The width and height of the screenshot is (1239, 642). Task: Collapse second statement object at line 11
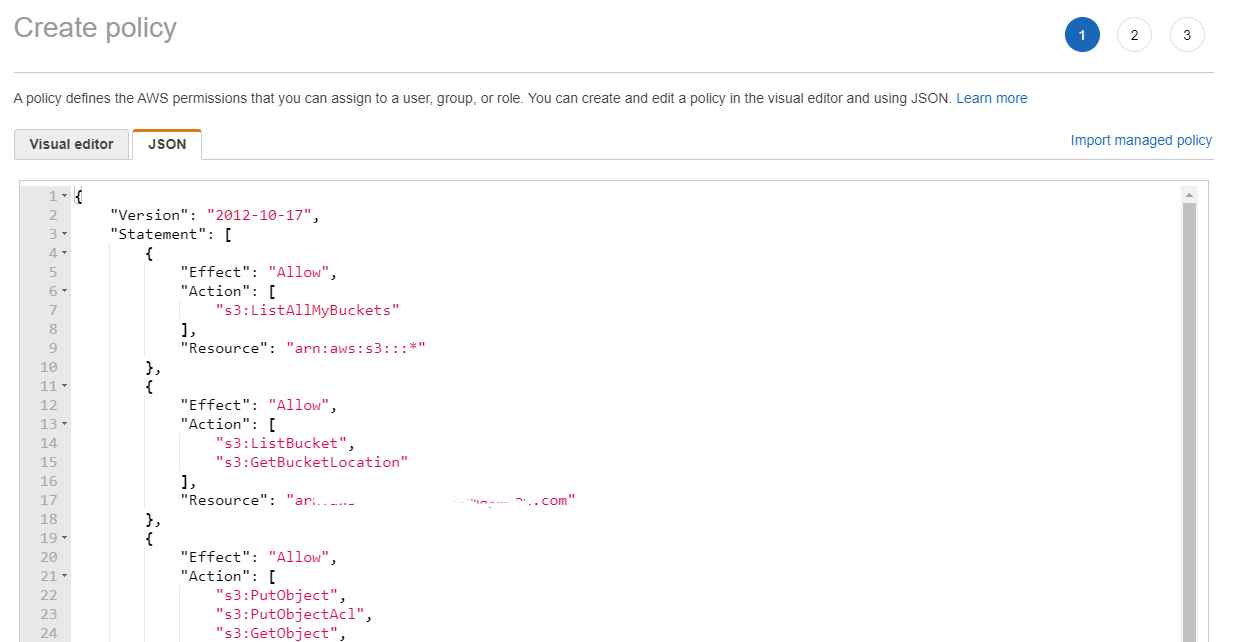(x=65, y=386)
